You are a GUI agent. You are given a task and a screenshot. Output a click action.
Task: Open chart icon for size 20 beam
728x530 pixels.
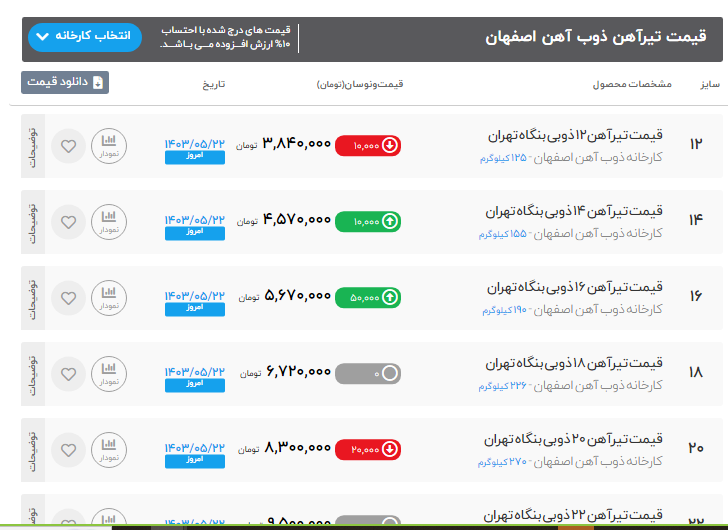click(x=109, y=450)
